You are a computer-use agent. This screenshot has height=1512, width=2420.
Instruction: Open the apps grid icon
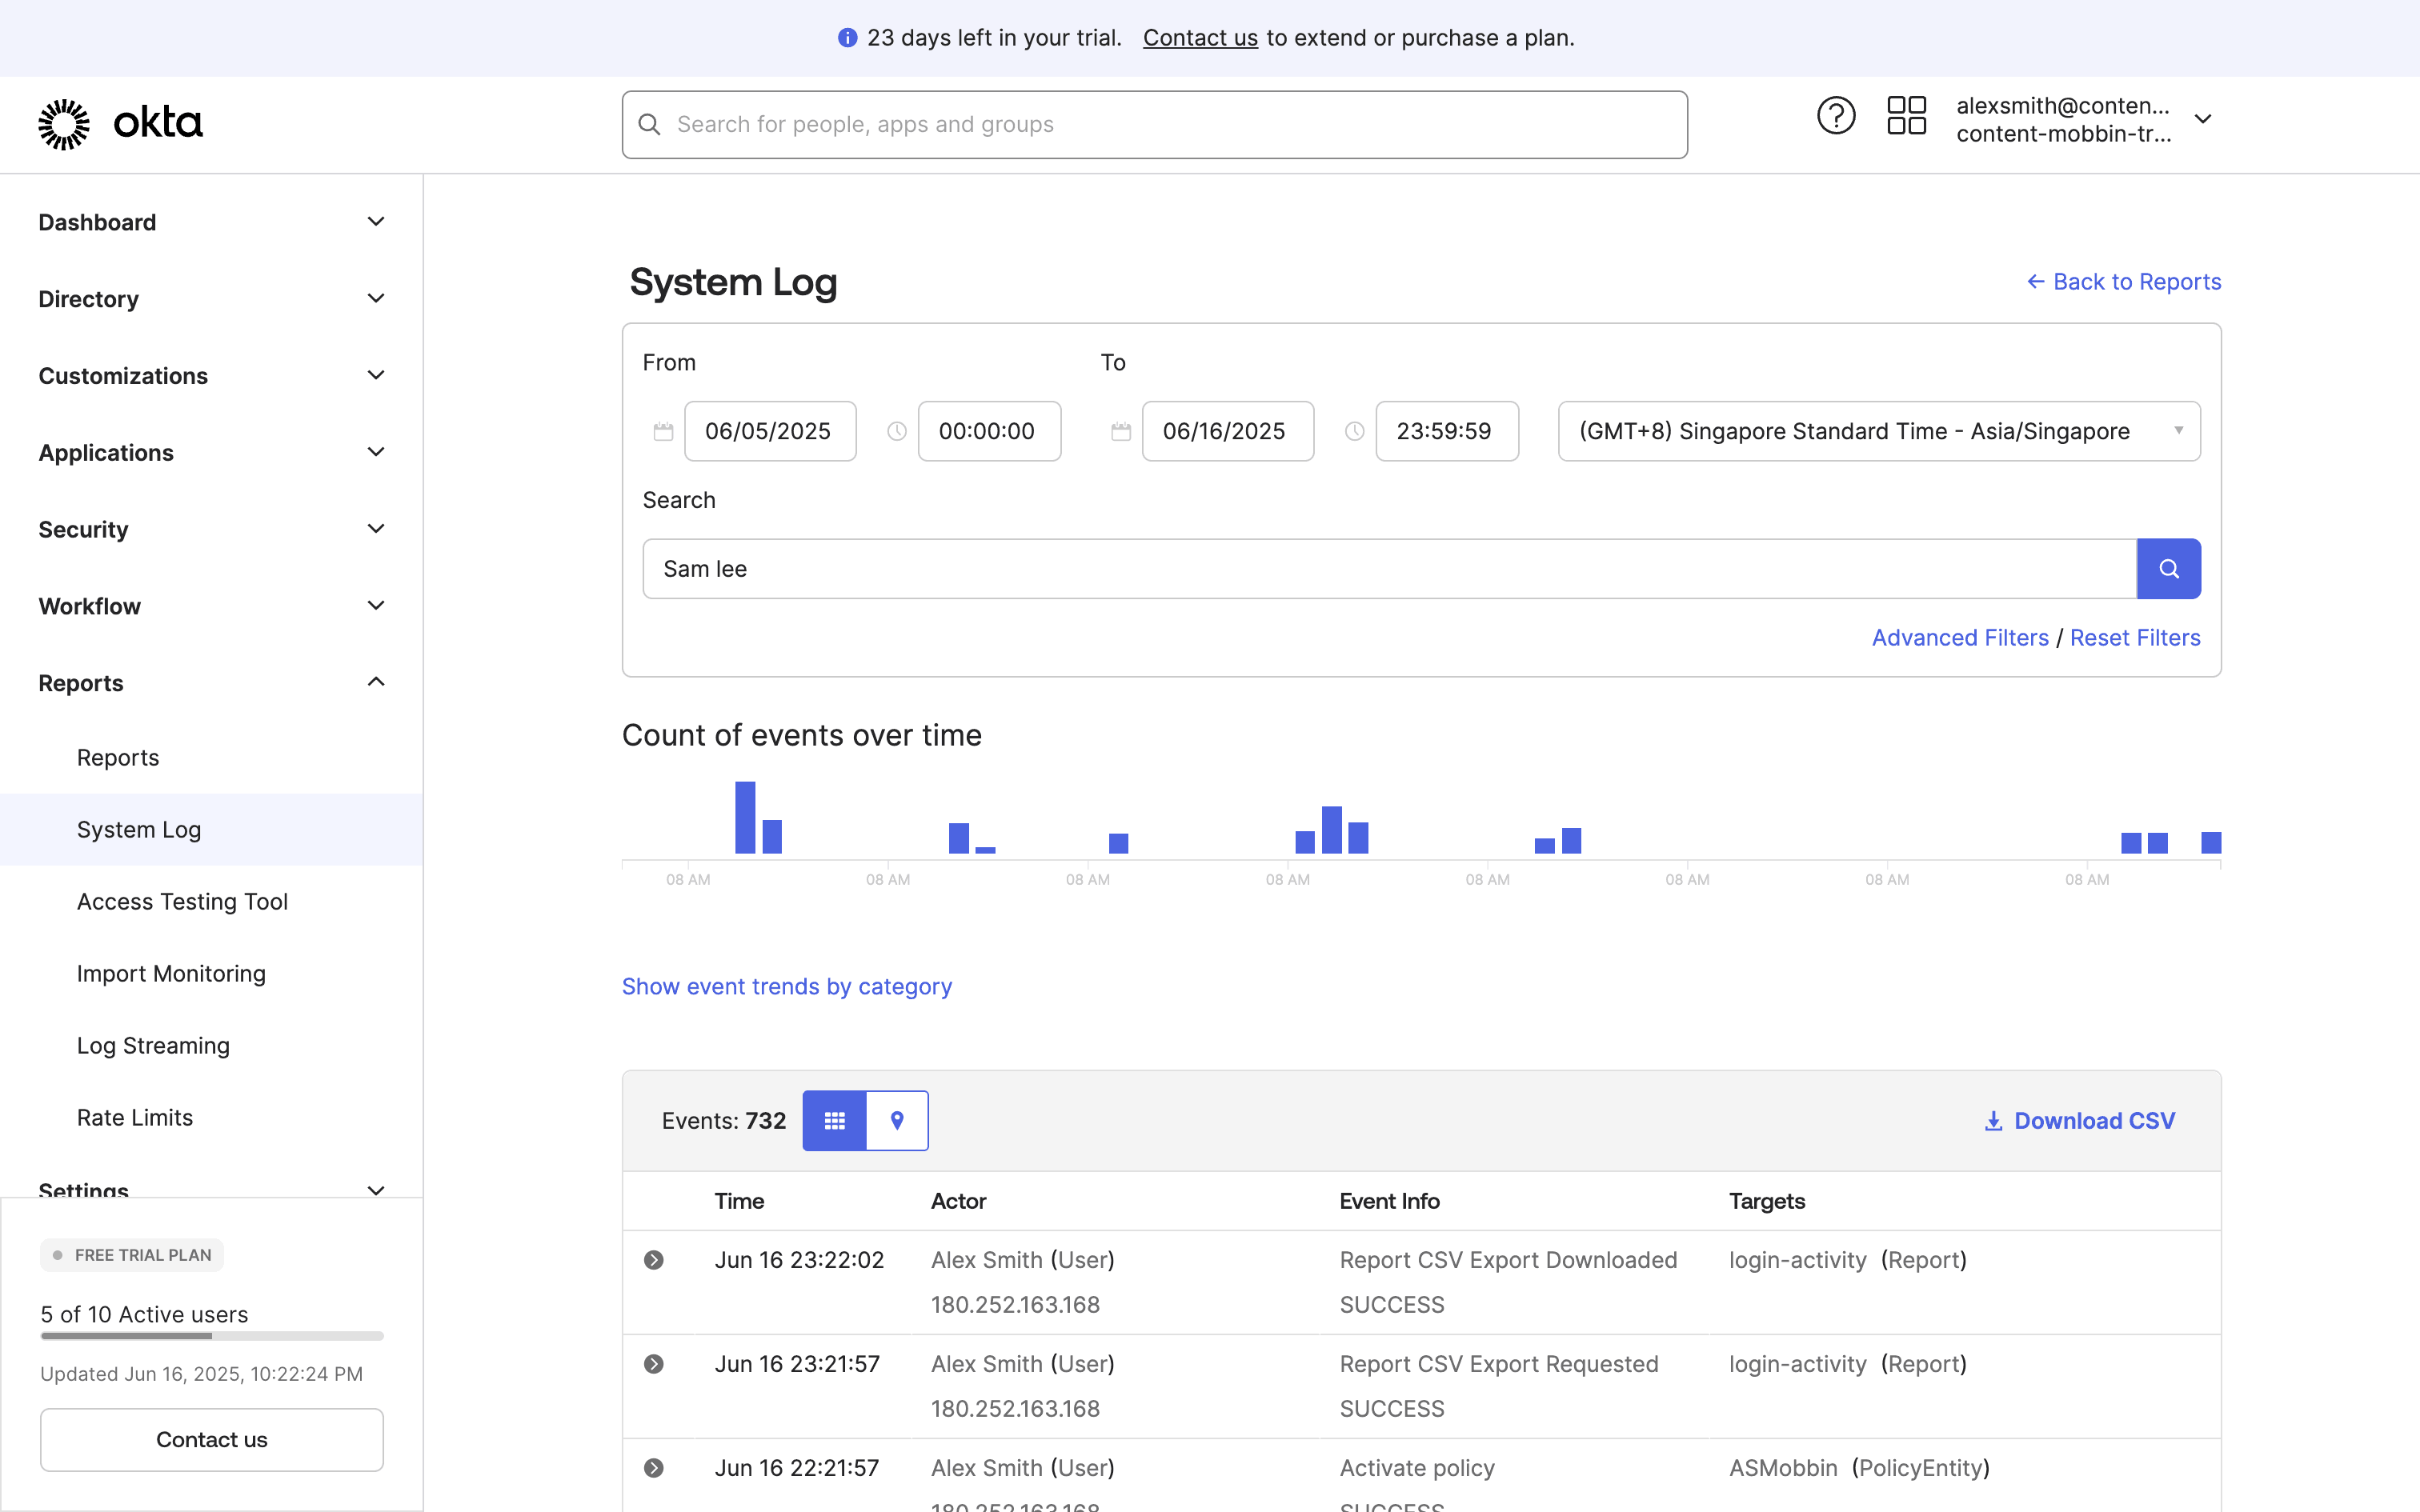tap(1906, 116)
